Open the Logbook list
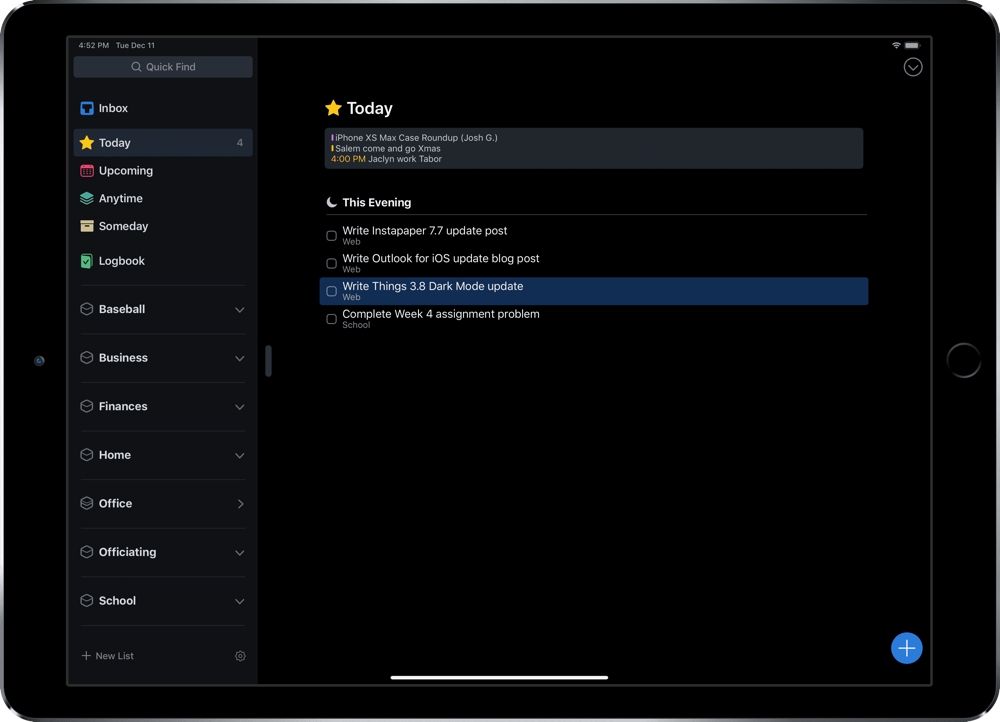This screenshot has width=1000, height=722. 163,261
